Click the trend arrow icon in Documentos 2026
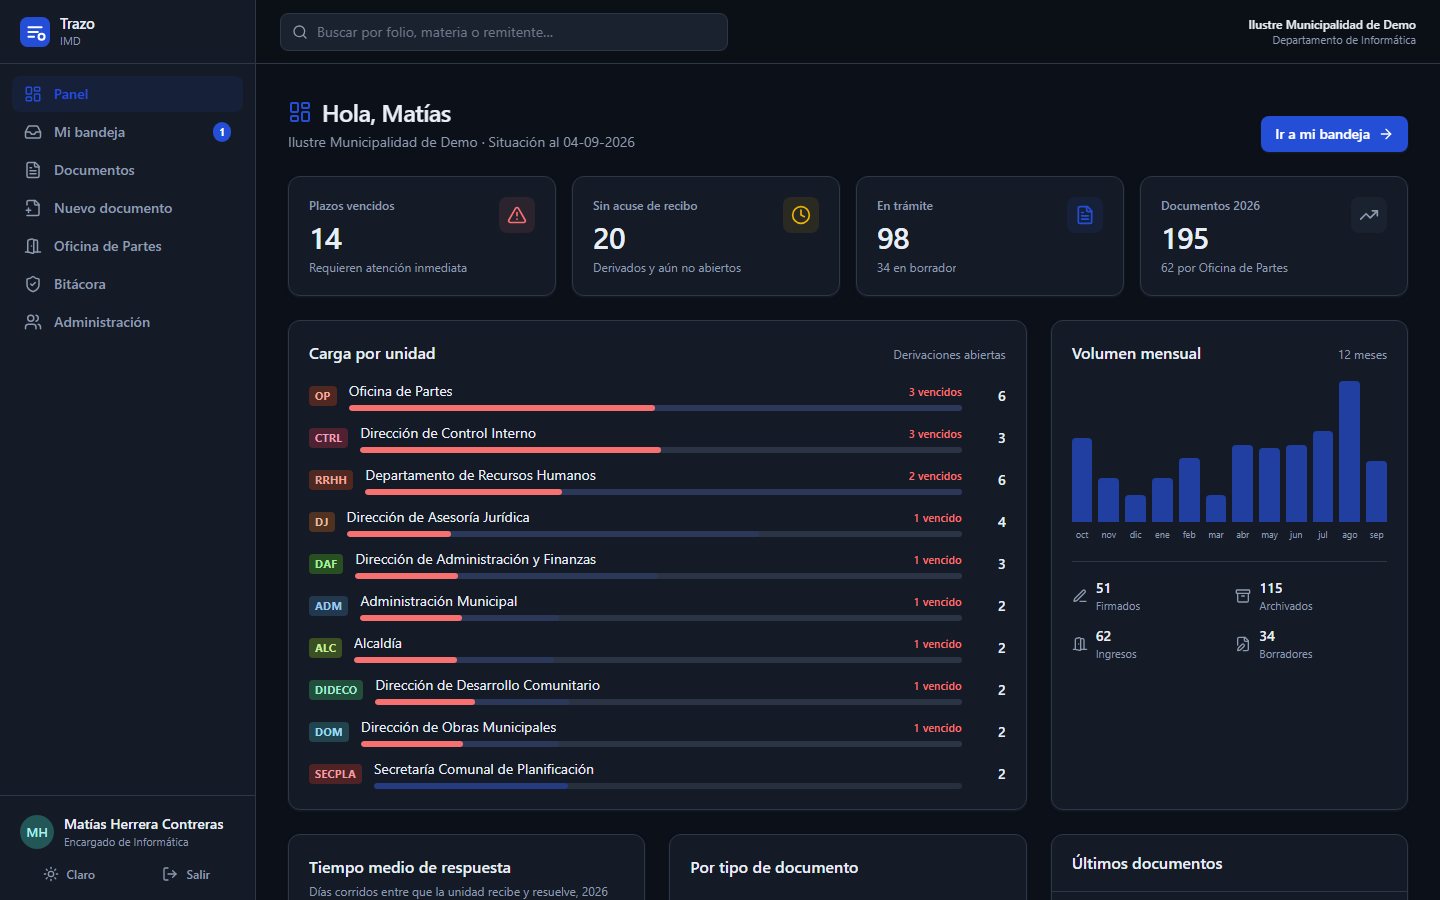1440x900 pixels. 1369,215
